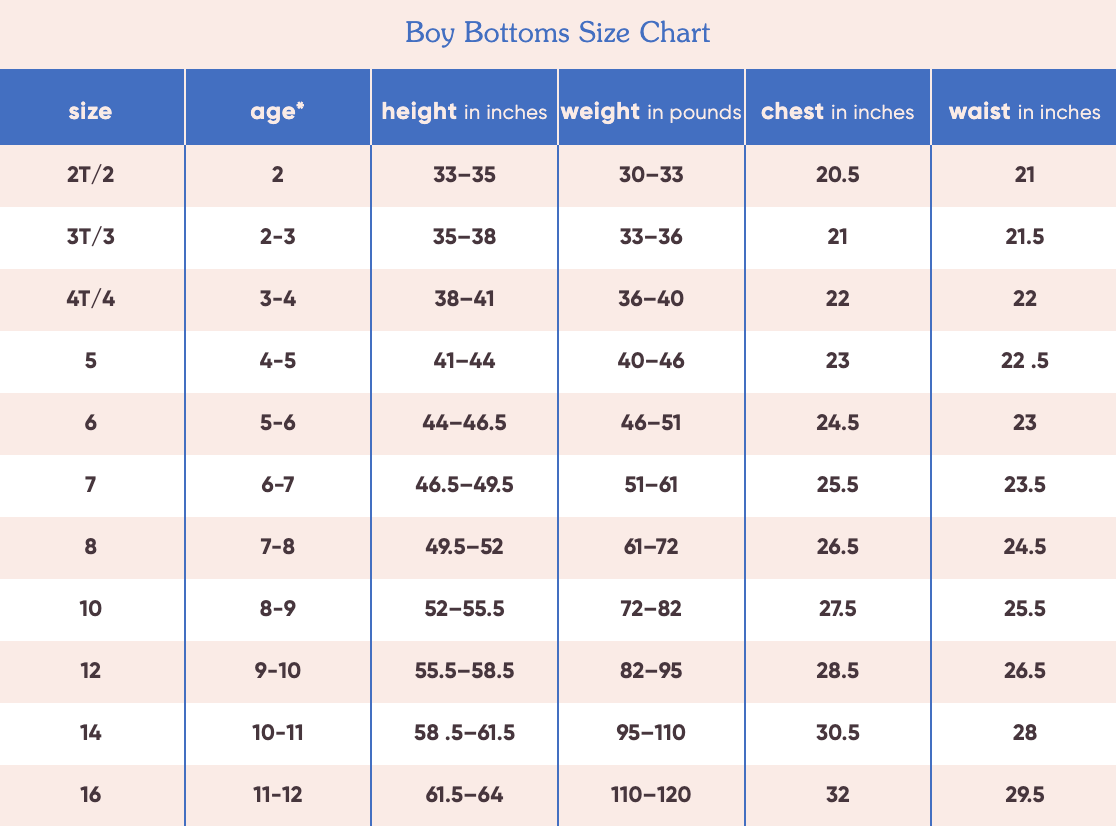Select the 8-9 age cell

click(278, 608)
